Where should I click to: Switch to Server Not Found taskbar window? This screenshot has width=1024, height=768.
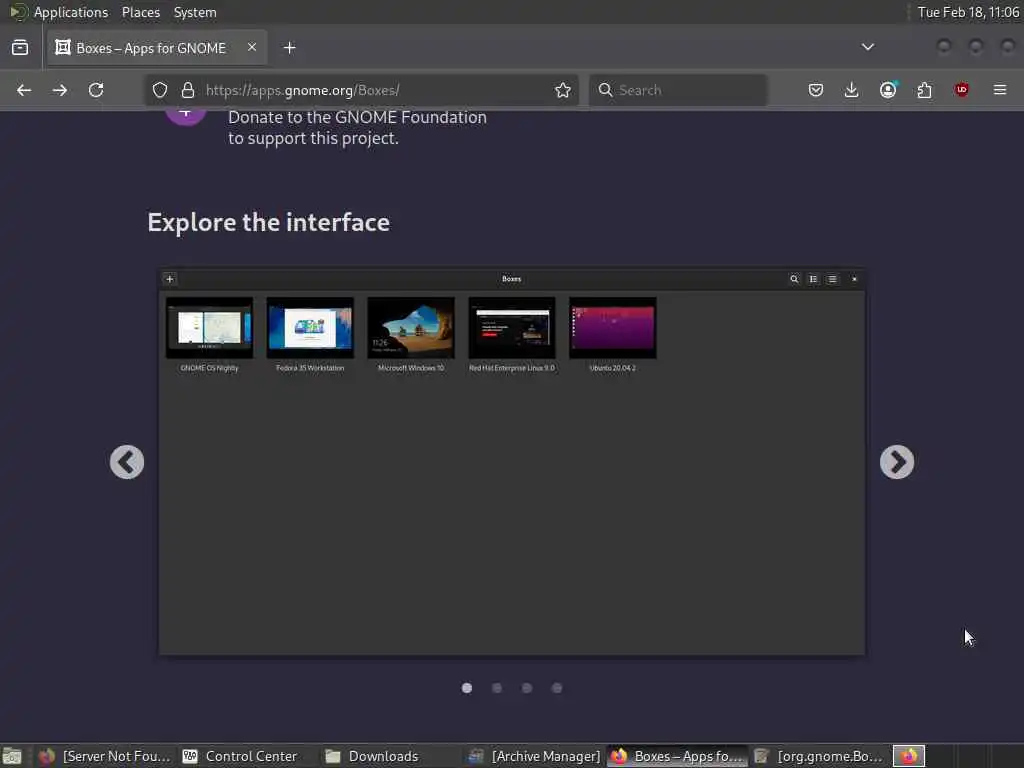click(x=104, y=756)
